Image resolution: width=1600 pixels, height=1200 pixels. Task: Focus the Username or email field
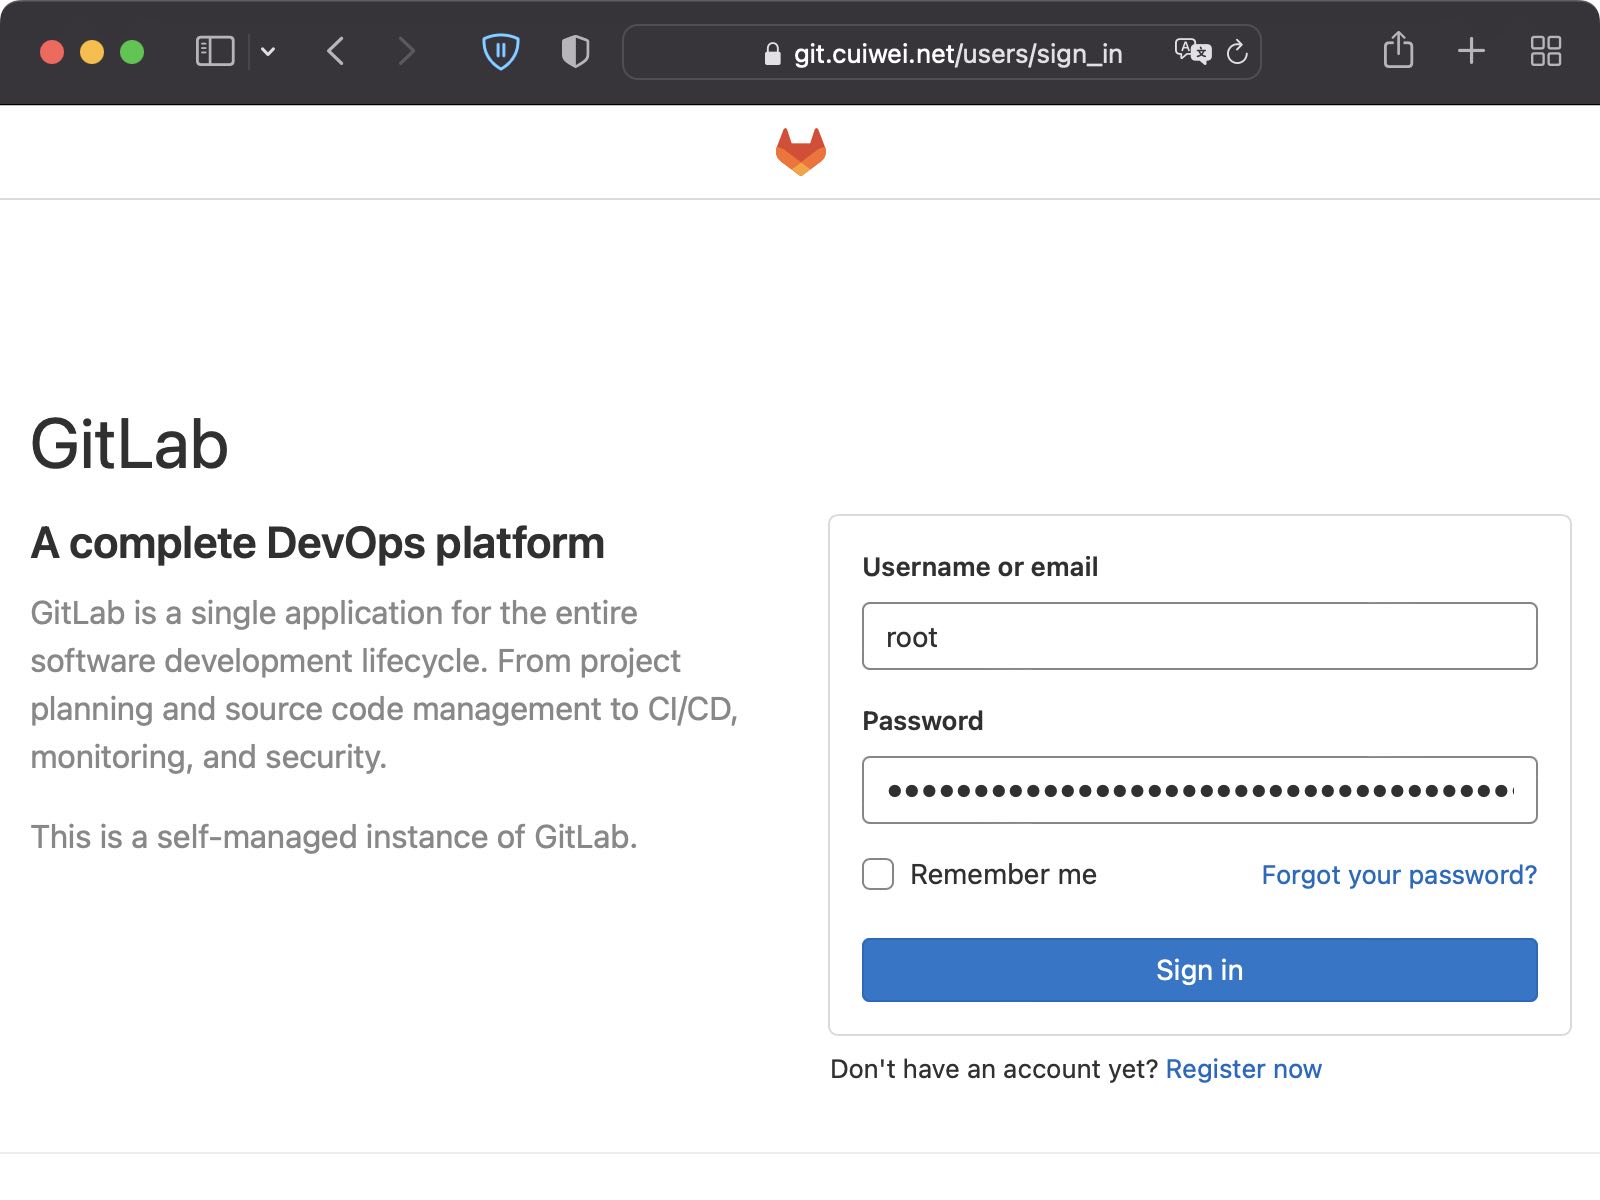(1199, 636)
